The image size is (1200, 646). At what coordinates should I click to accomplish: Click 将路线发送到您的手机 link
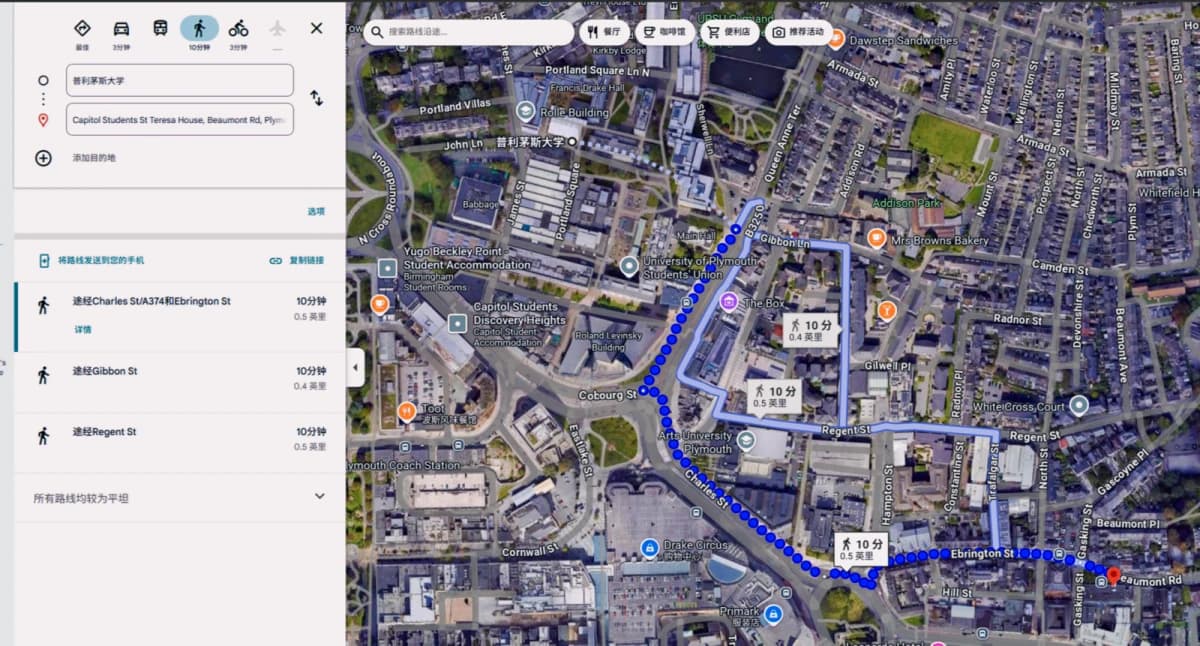(x=91, y=260)
